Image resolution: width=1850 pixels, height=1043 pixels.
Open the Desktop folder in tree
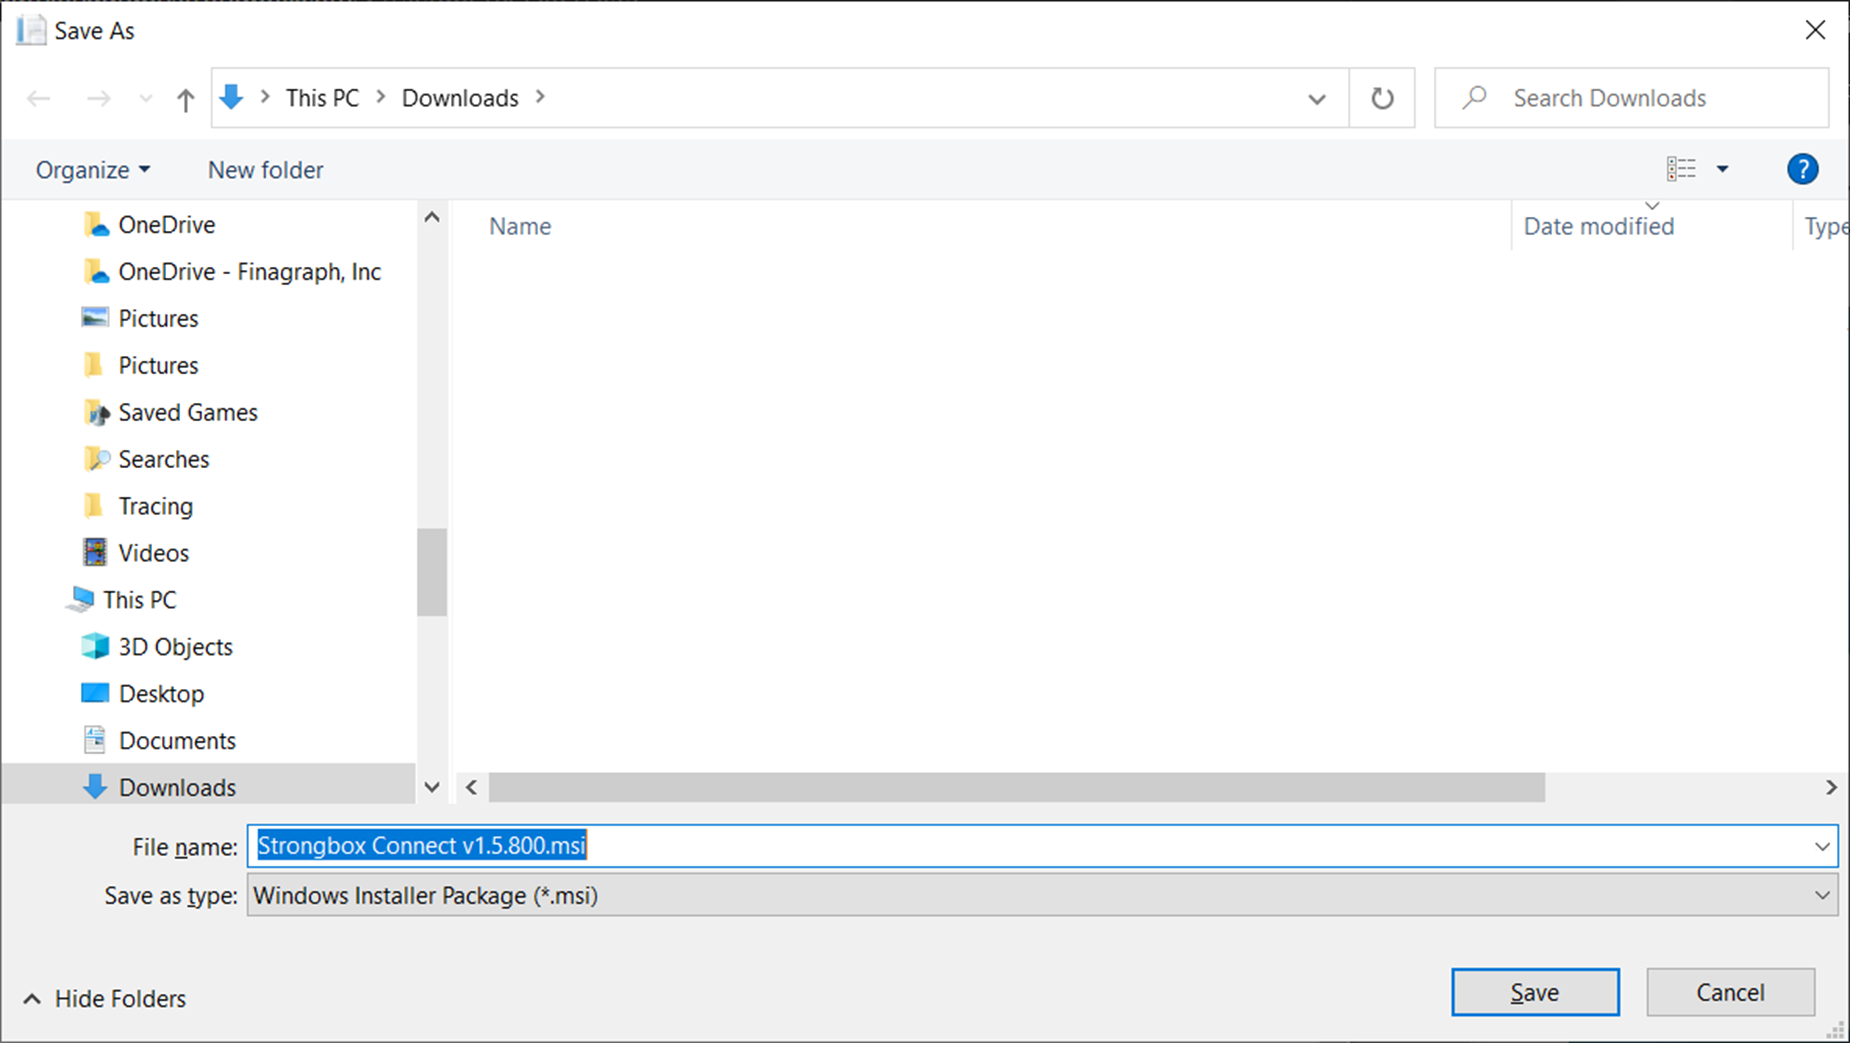pos(161,694)
